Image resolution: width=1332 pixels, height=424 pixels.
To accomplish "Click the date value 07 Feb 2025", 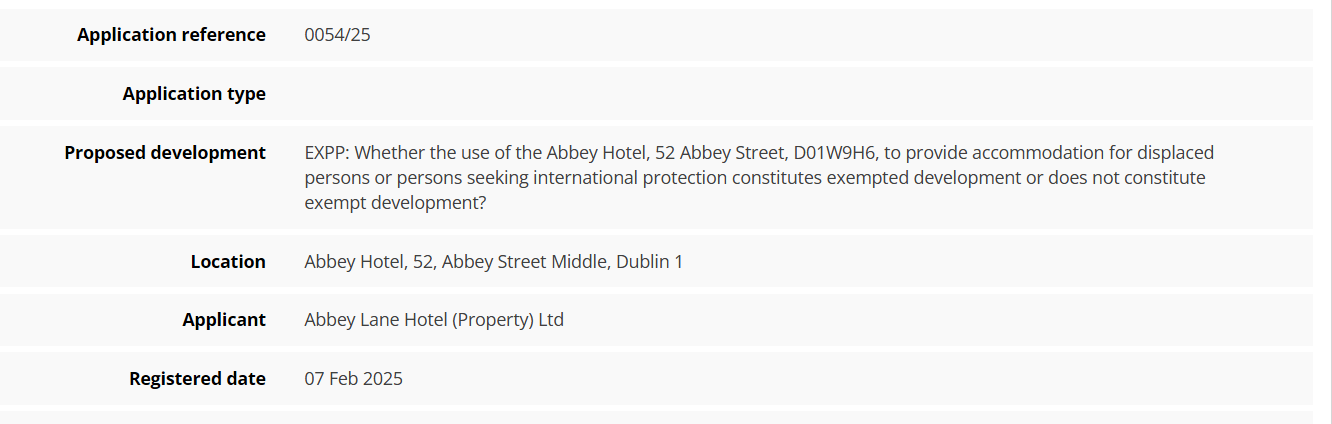I will [x=353, y=379].
